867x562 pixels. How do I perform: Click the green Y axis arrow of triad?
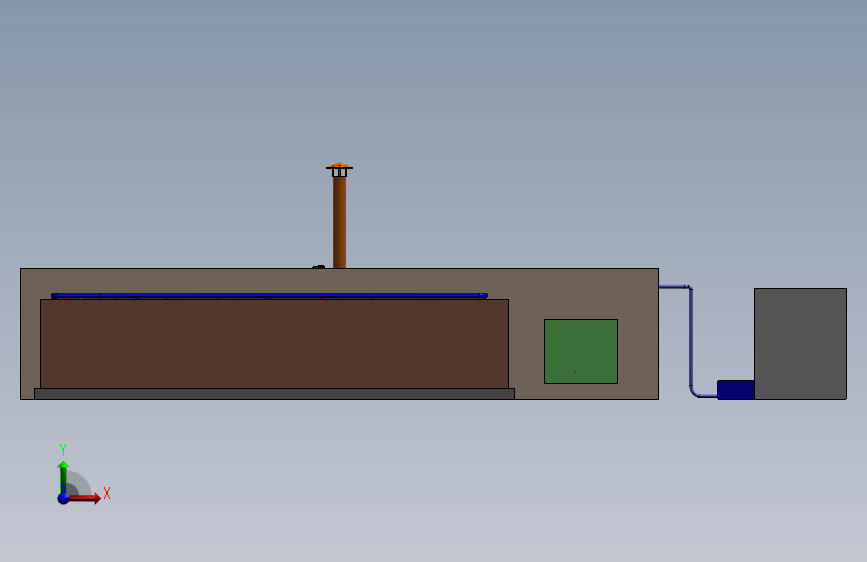point(64,476)
